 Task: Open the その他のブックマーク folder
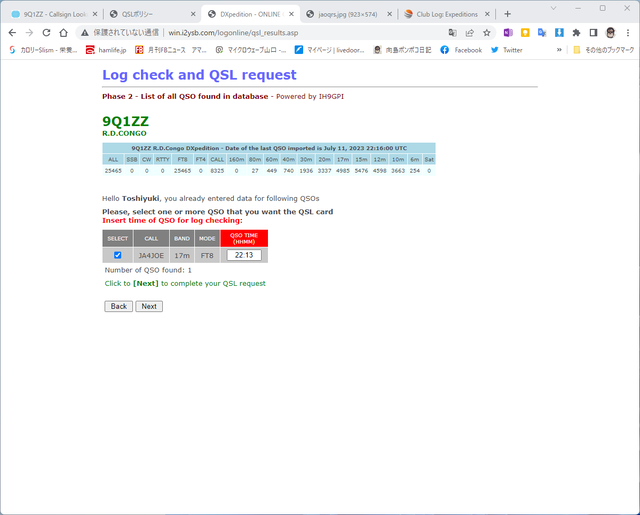(x=604, y=50)
